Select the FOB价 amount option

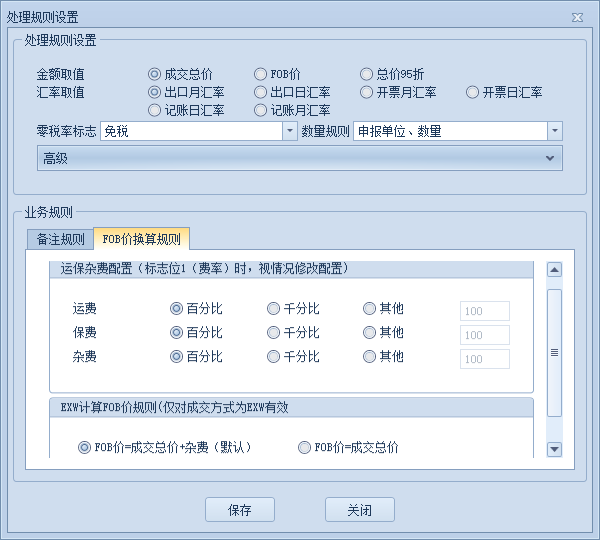(262, 74)
